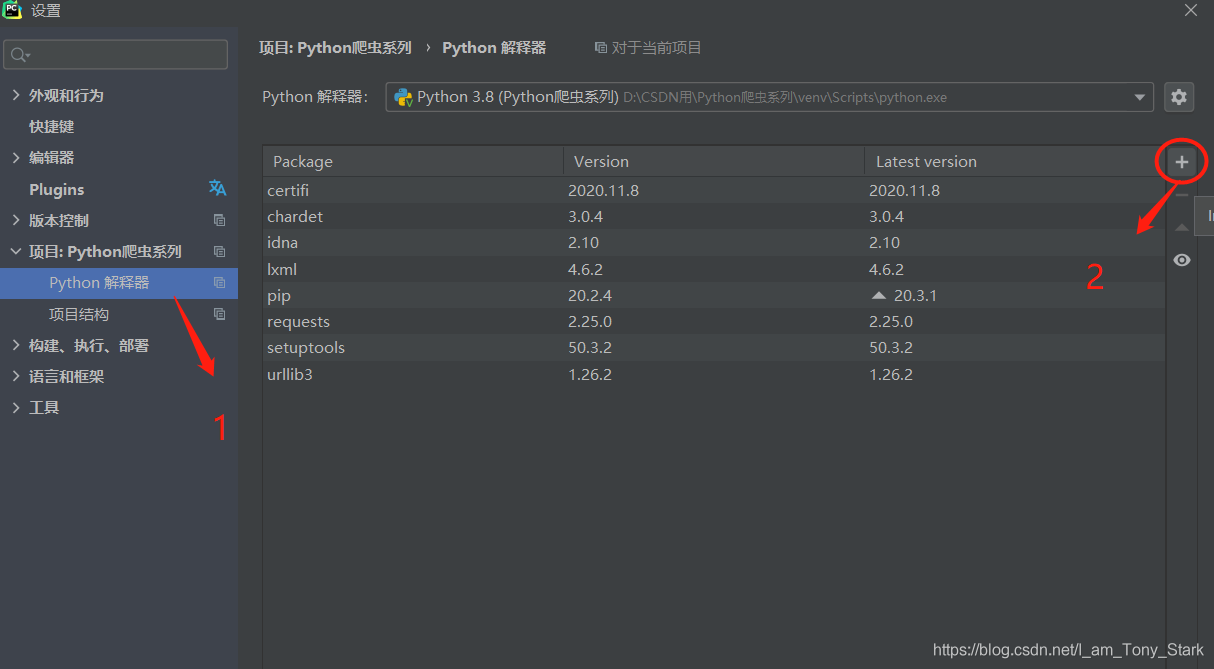Select the pip package row
This screenshot has width=1214, height=669.
click(x=714, y=295)
